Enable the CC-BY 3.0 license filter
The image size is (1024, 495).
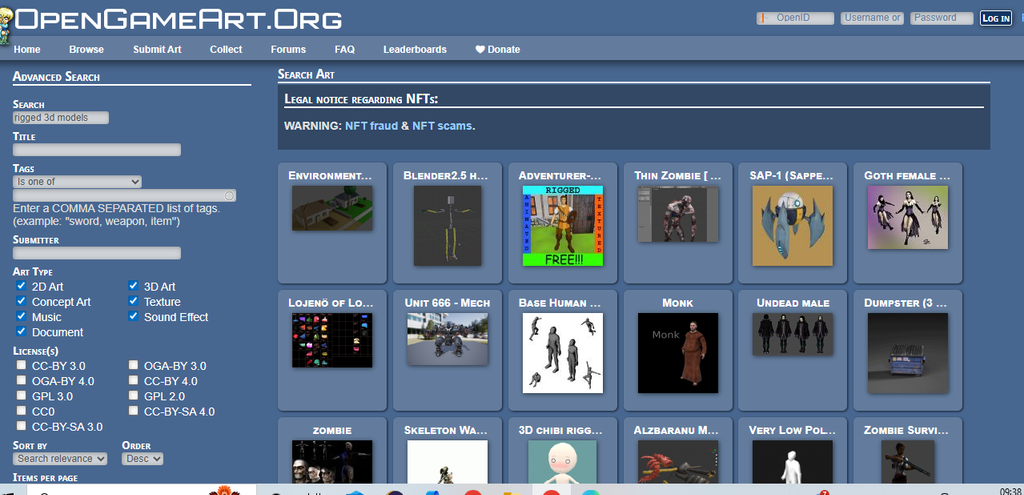(x=21, y=365)
